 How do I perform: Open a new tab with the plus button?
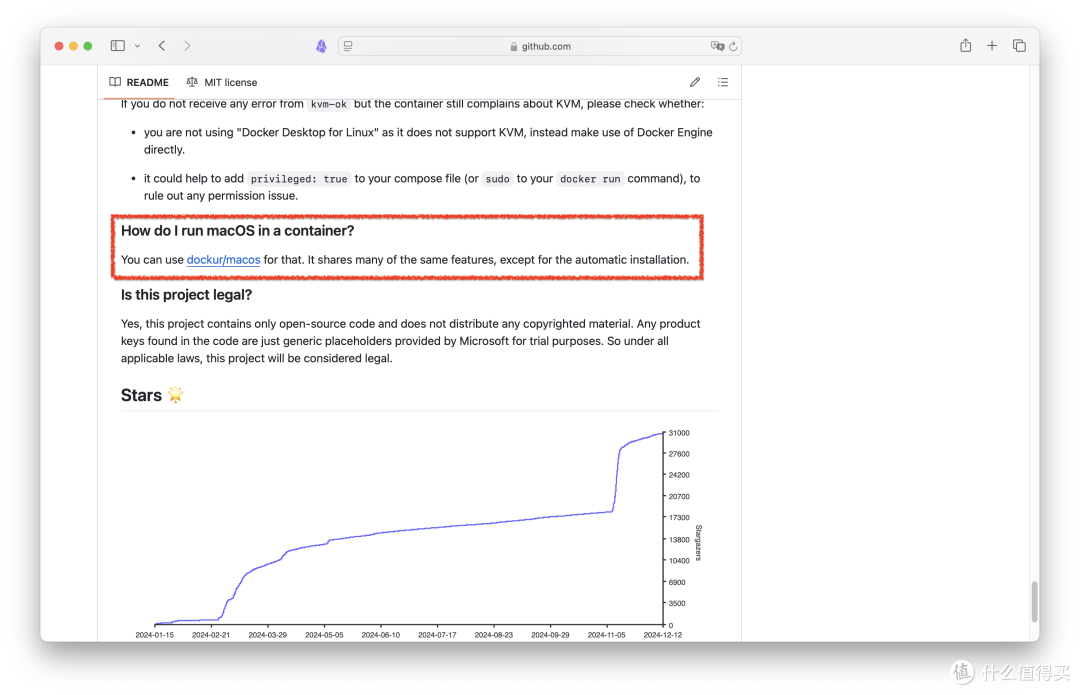click(x=991, y=45)
